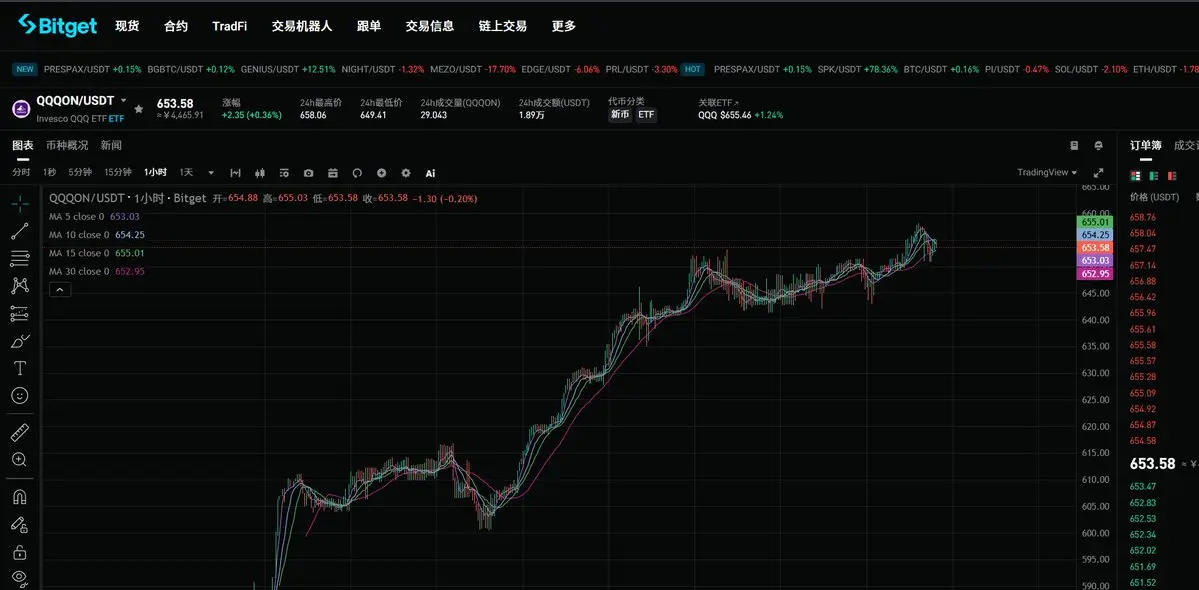Select the 订单簿 tab
This screenshot has height=590, width=1199.
[x=1145, y=145]
